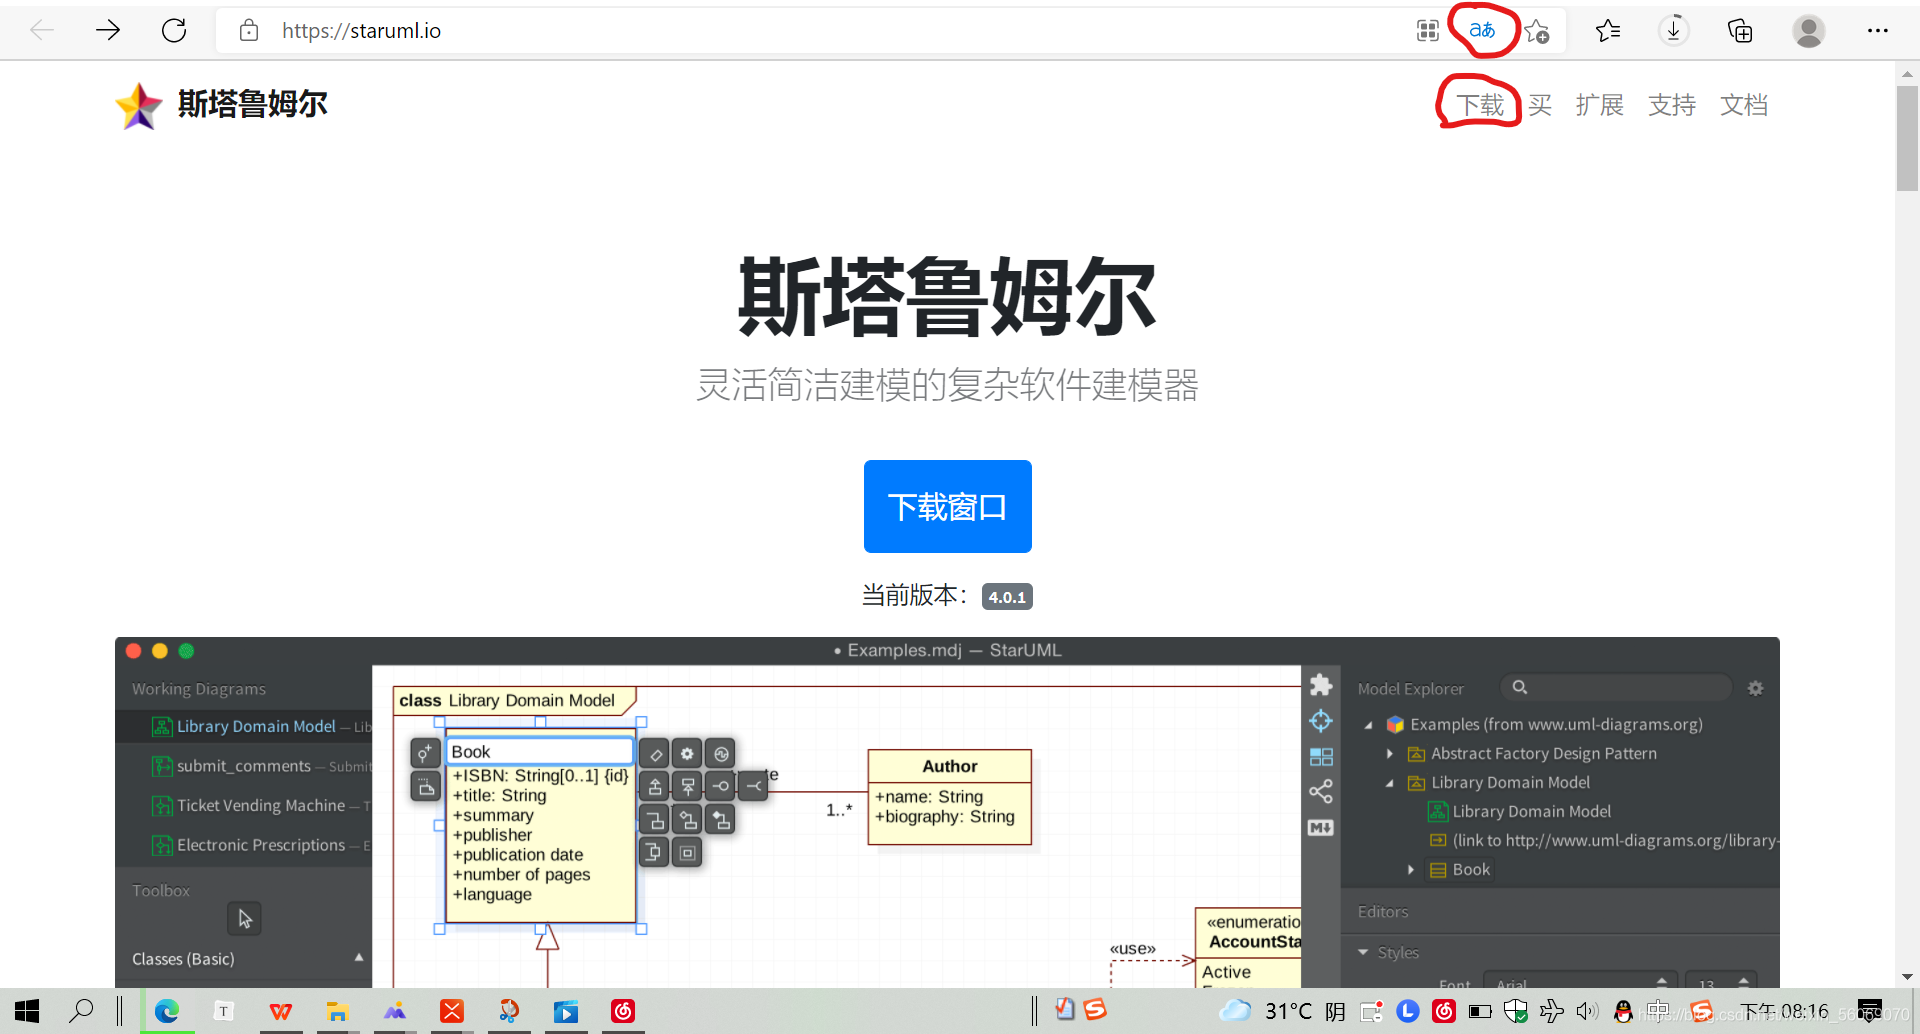The image size is (1920, 1034).
Task: Switch to Microsoft Edge in taskbar
Action: (x=167, y=1011)
